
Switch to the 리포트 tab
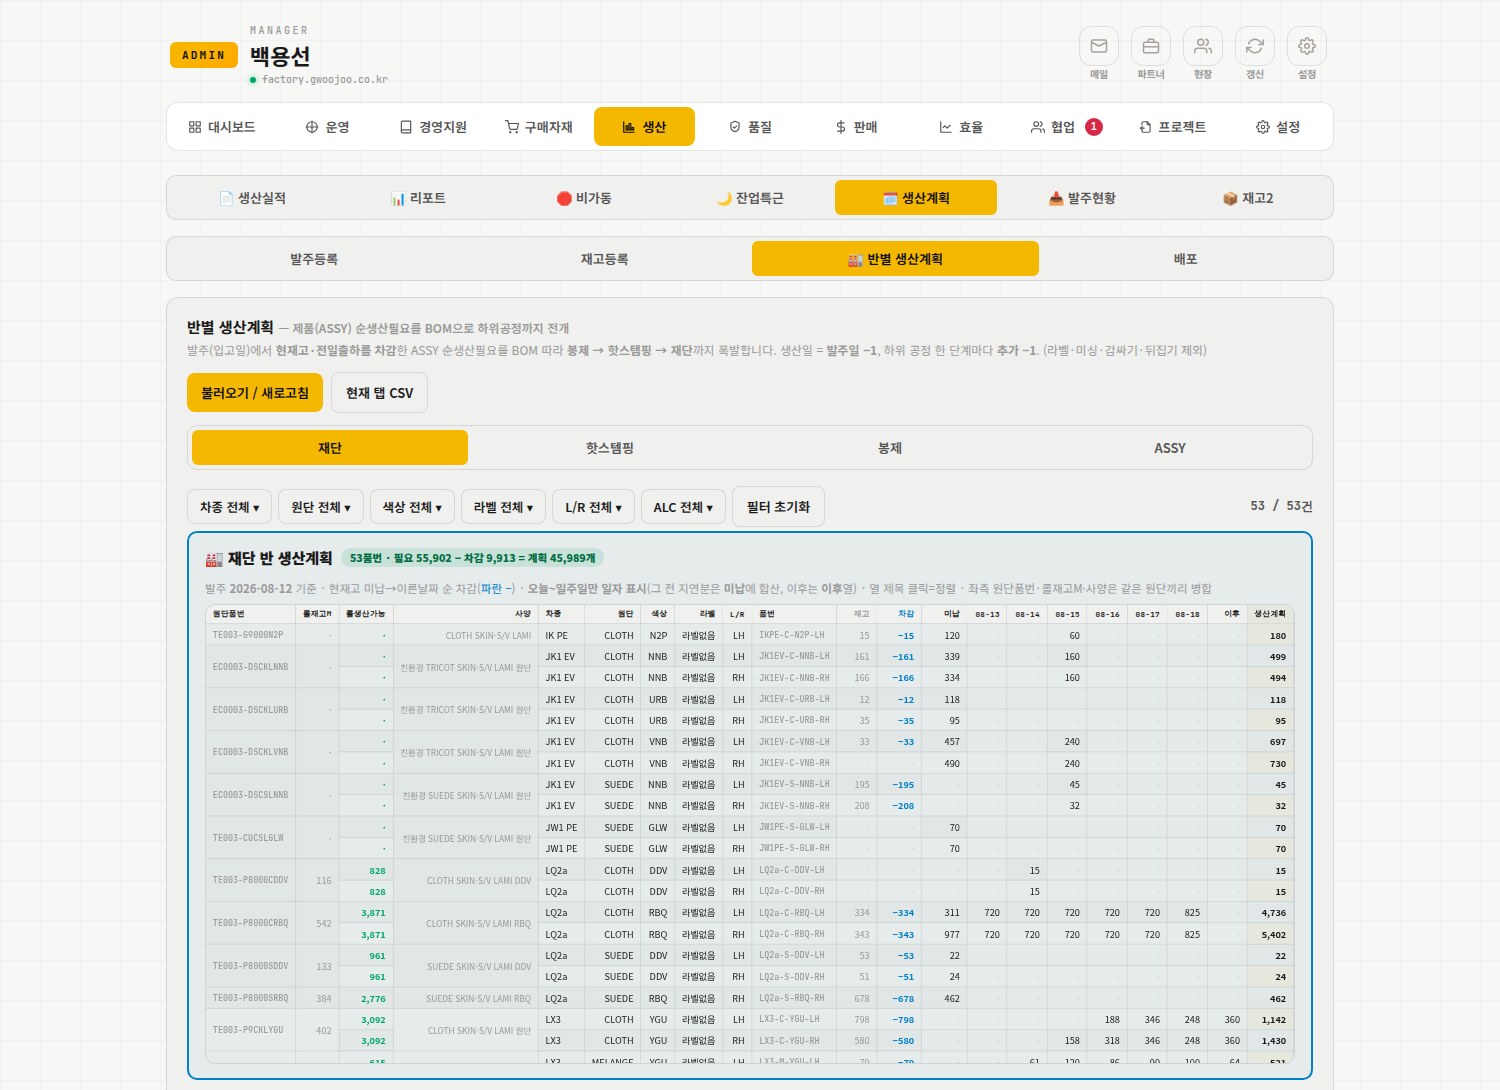[418, 198]
